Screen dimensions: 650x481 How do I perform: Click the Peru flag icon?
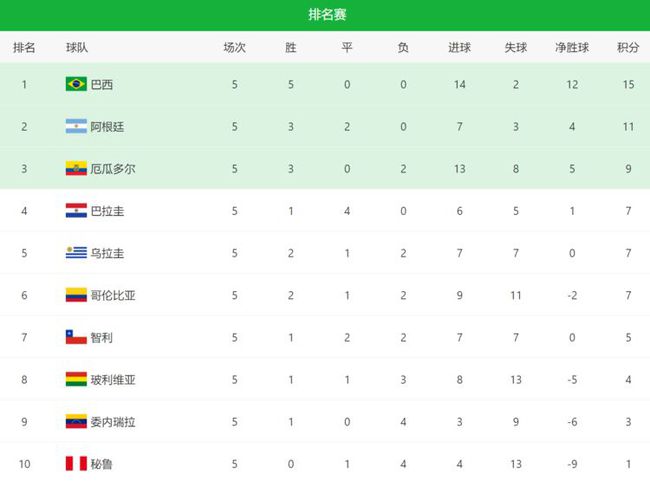point(75,463)
